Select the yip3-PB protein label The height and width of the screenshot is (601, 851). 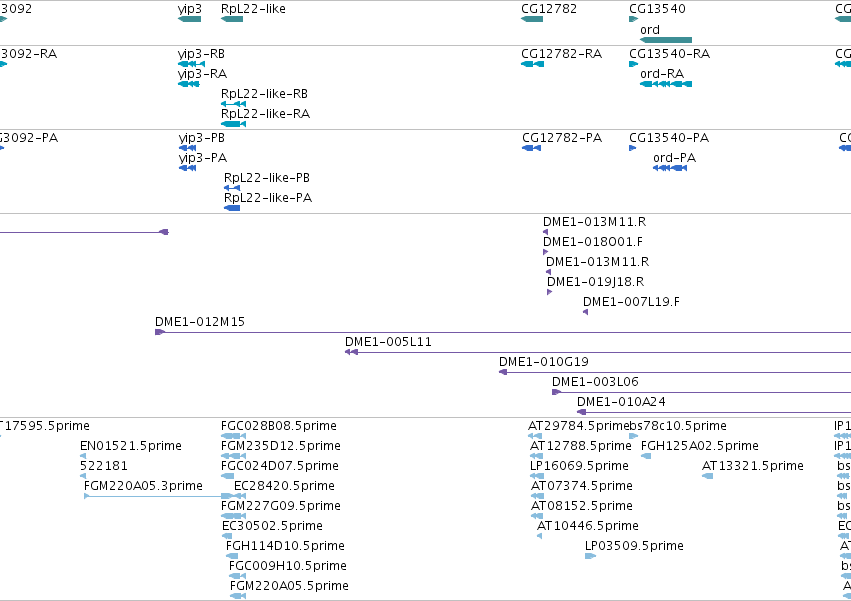pos(201,138)
